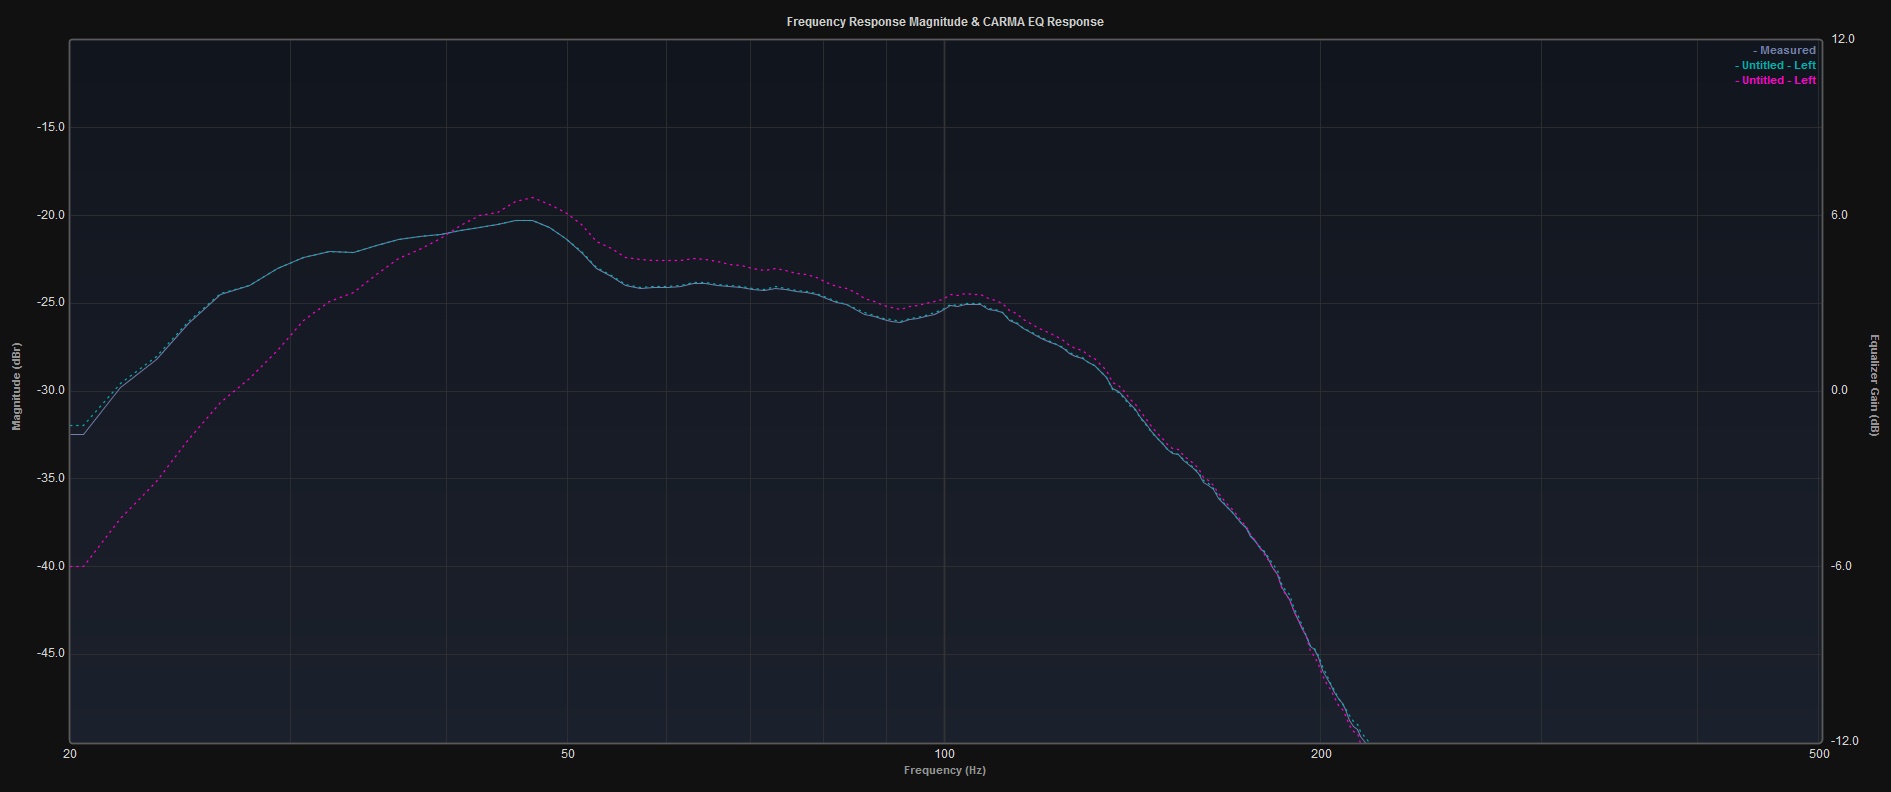Click the -15.0 magnitude tick label

click(51, 127)
